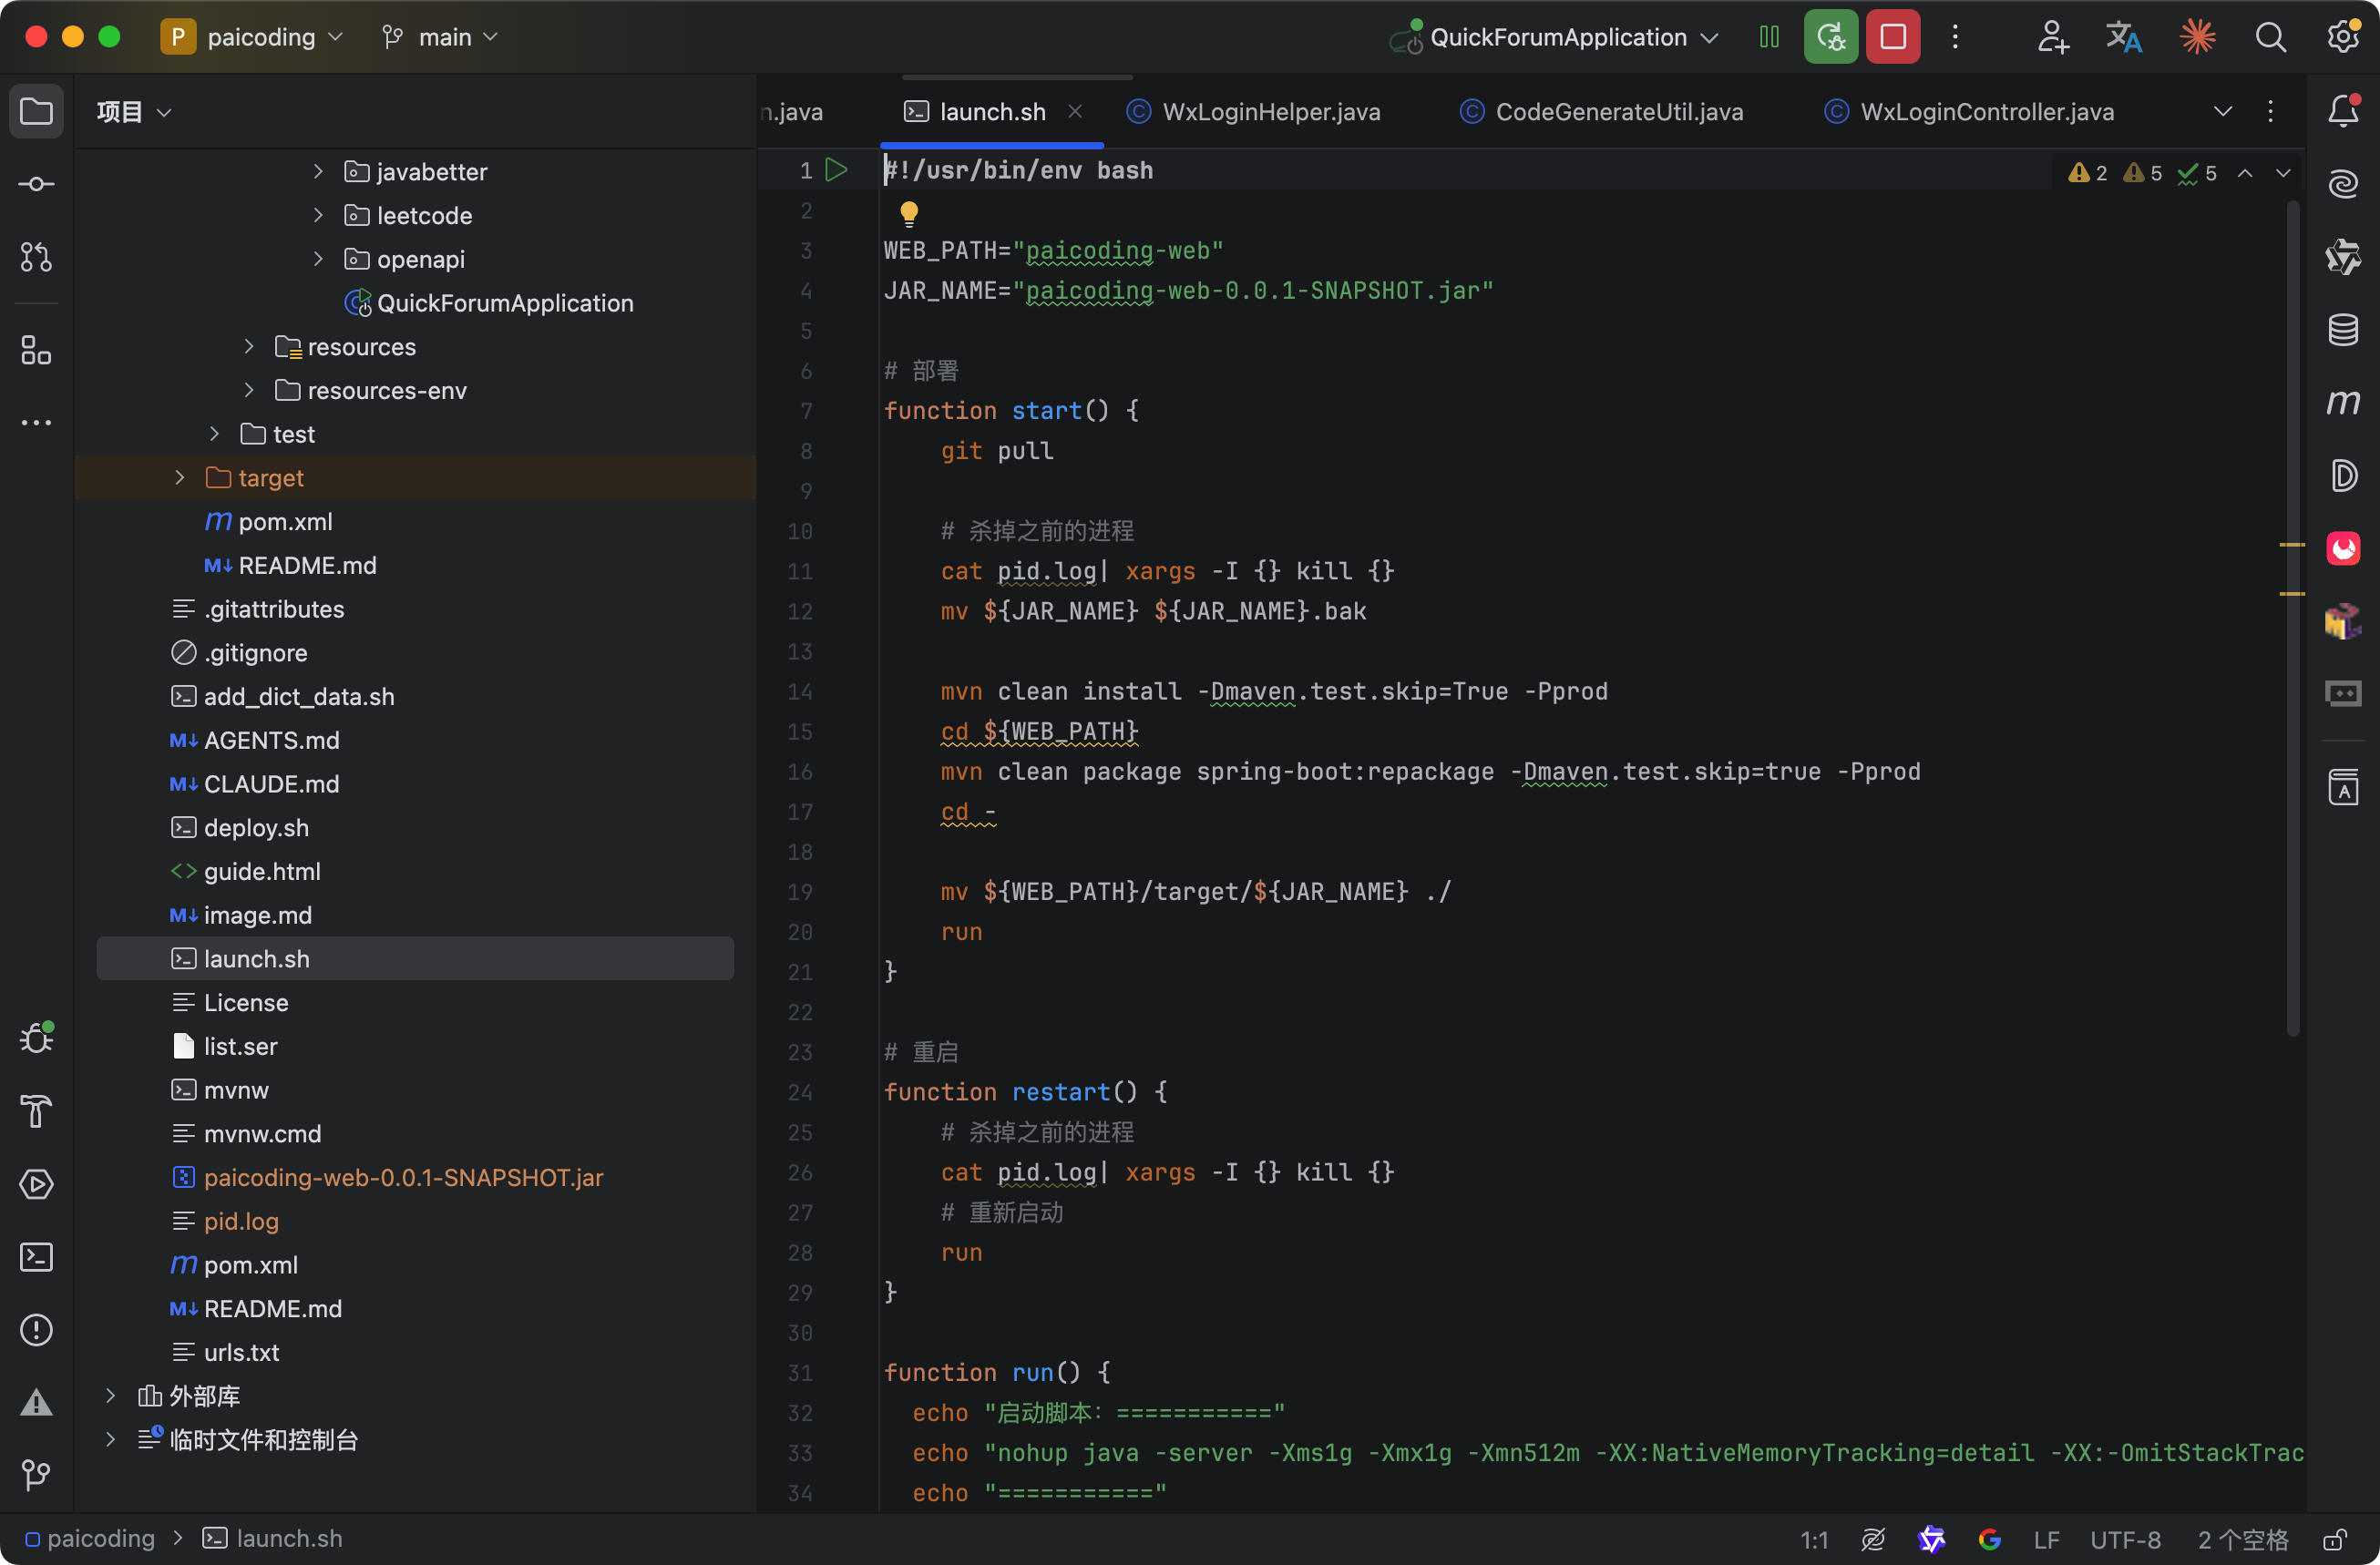Image resolution: width=2380 pixels, height=1565 pixels.
Task: Expand the target folder
Action: coord(179,478)
